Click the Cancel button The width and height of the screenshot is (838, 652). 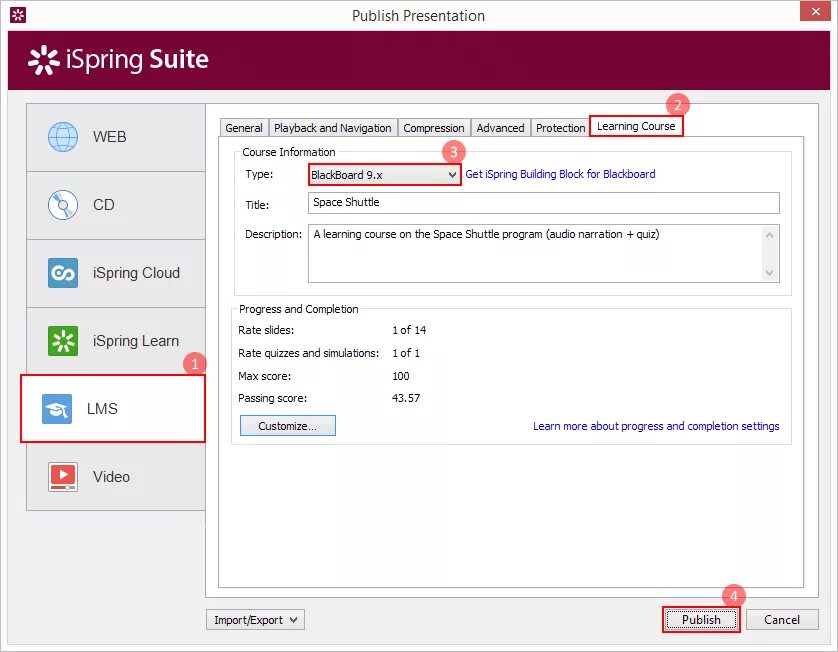pyautogui.click(x=782, y=620)
